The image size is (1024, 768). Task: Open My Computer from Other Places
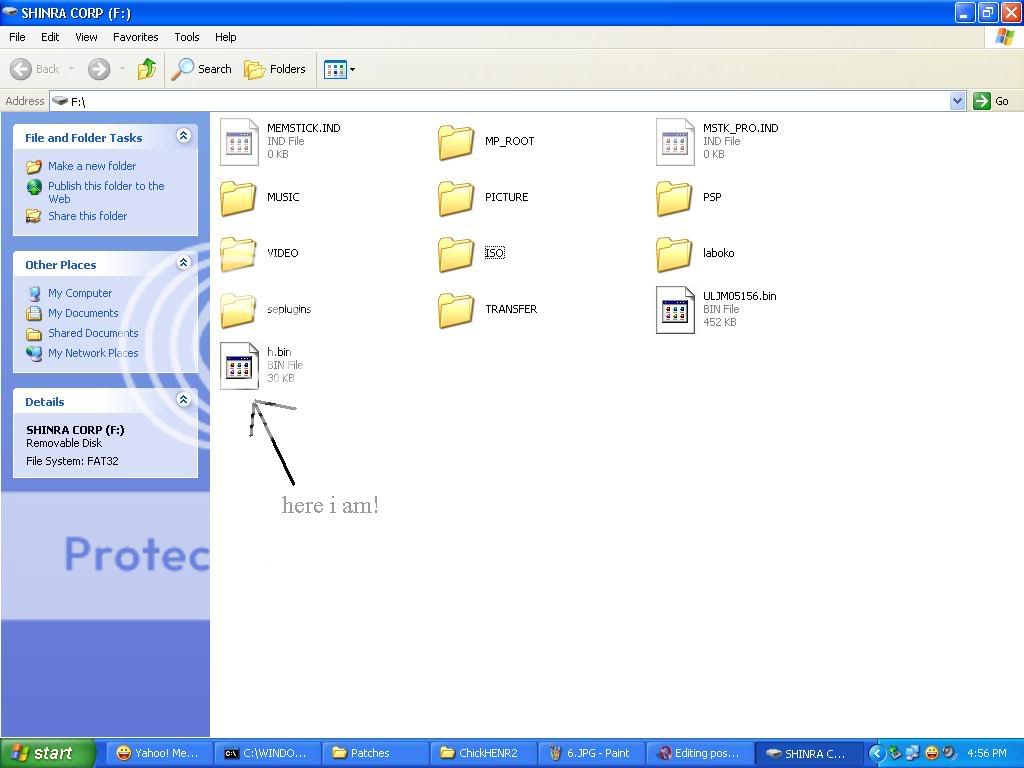click(x=80, y=293)
